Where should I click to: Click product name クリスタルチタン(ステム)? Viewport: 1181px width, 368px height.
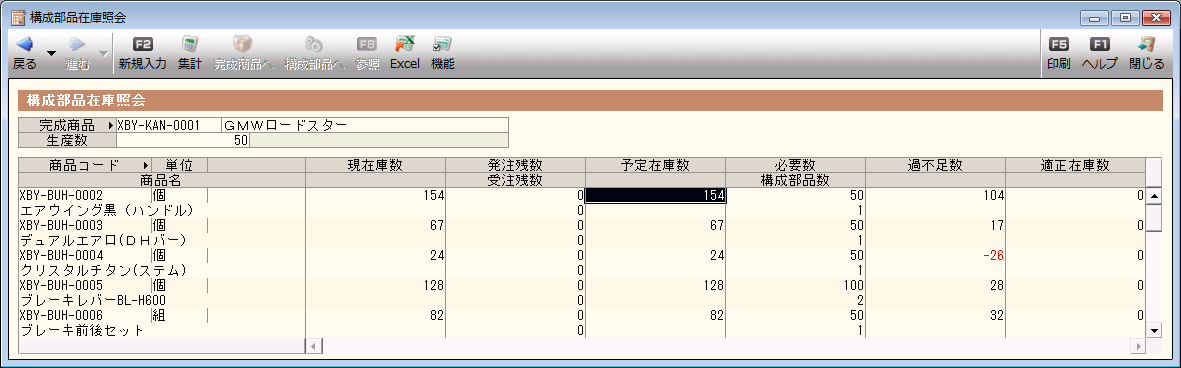(x=103, y=270)
